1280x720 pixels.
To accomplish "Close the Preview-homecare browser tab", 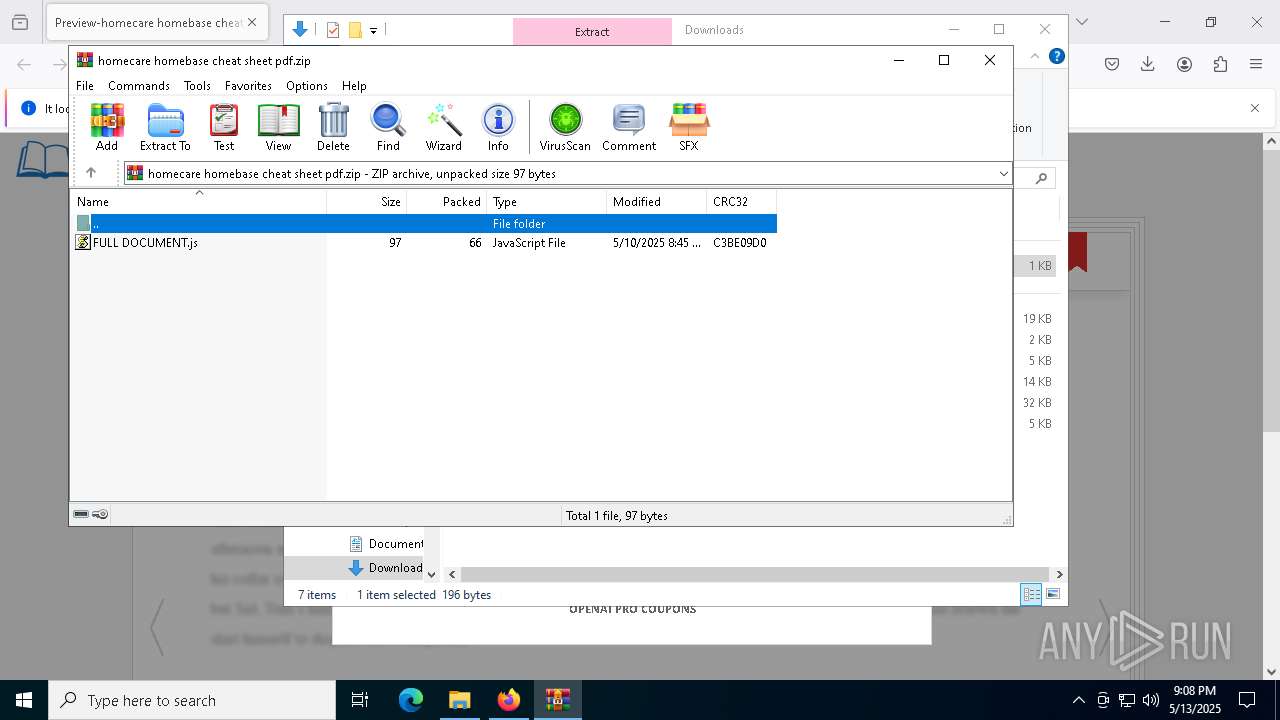I will (x=251, y=22).
